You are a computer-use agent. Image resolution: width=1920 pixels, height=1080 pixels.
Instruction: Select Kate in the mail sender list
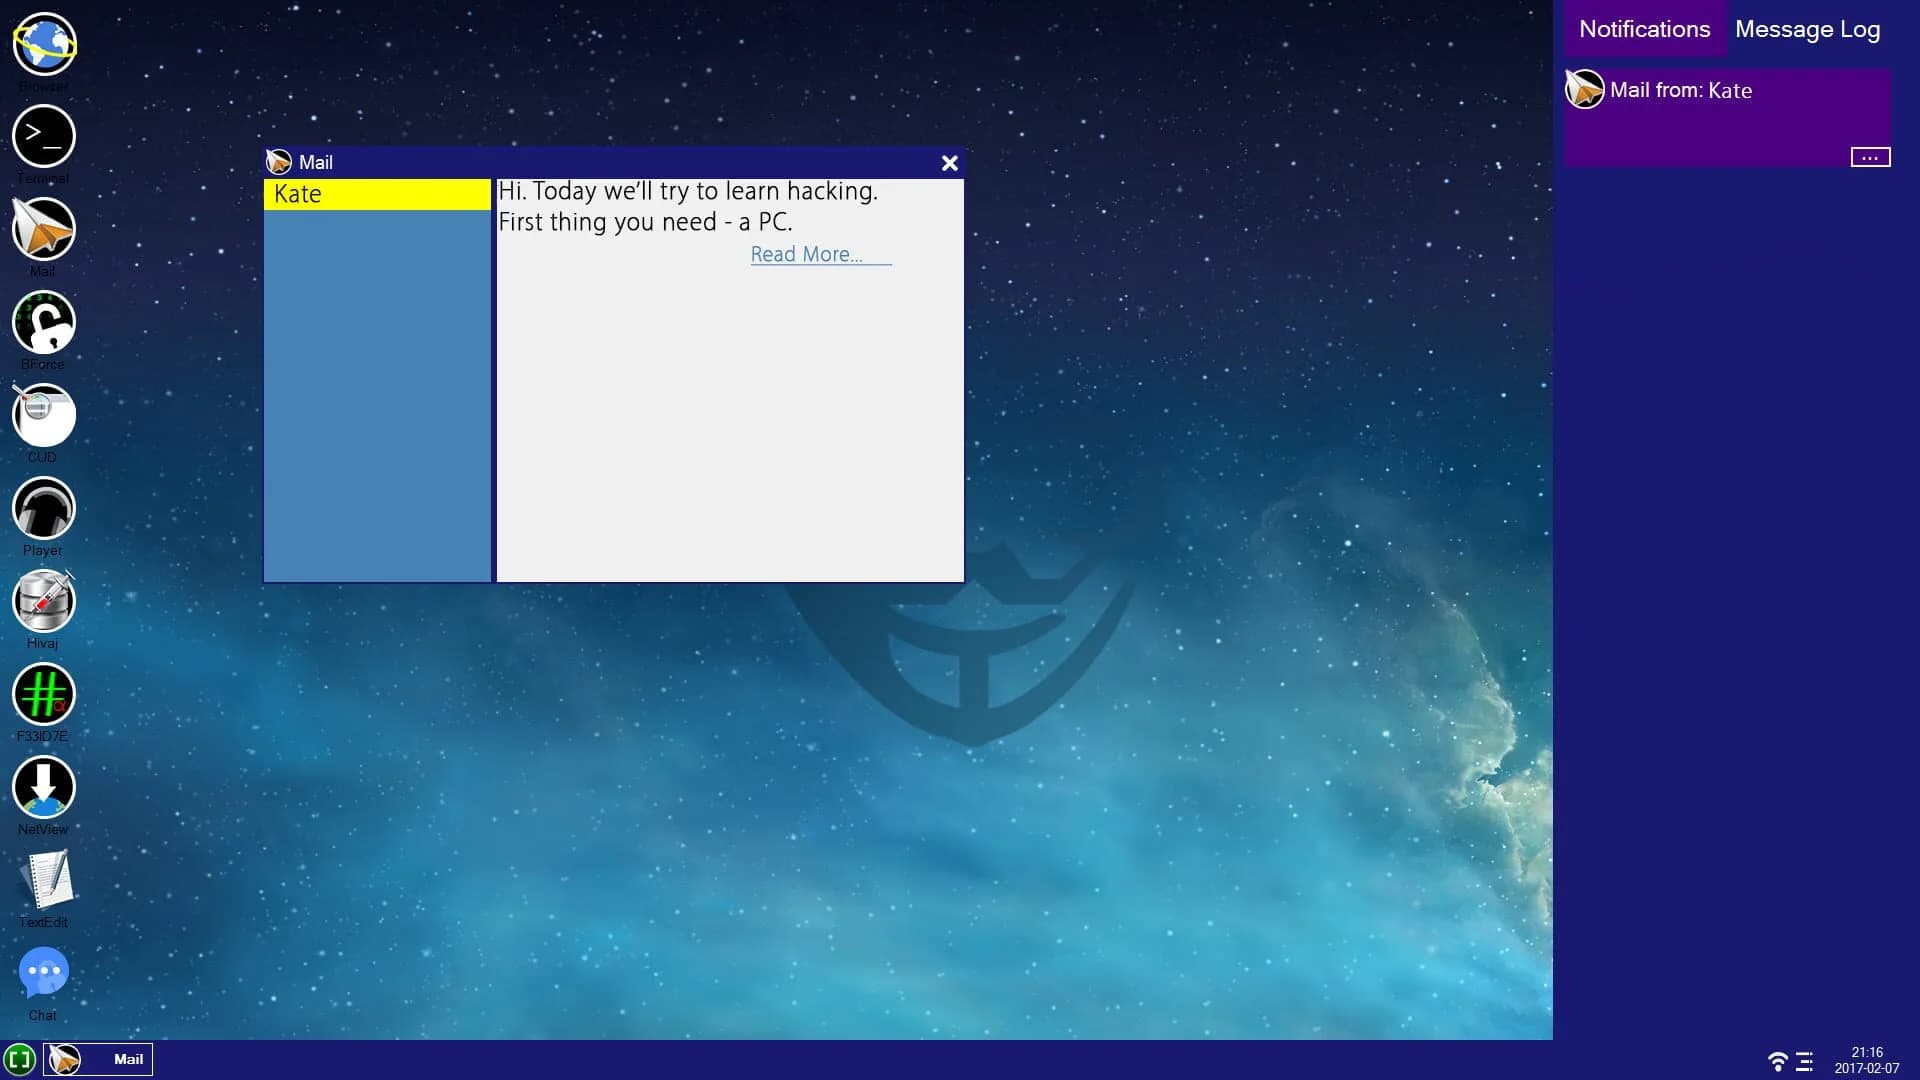[x=375, y=193]
